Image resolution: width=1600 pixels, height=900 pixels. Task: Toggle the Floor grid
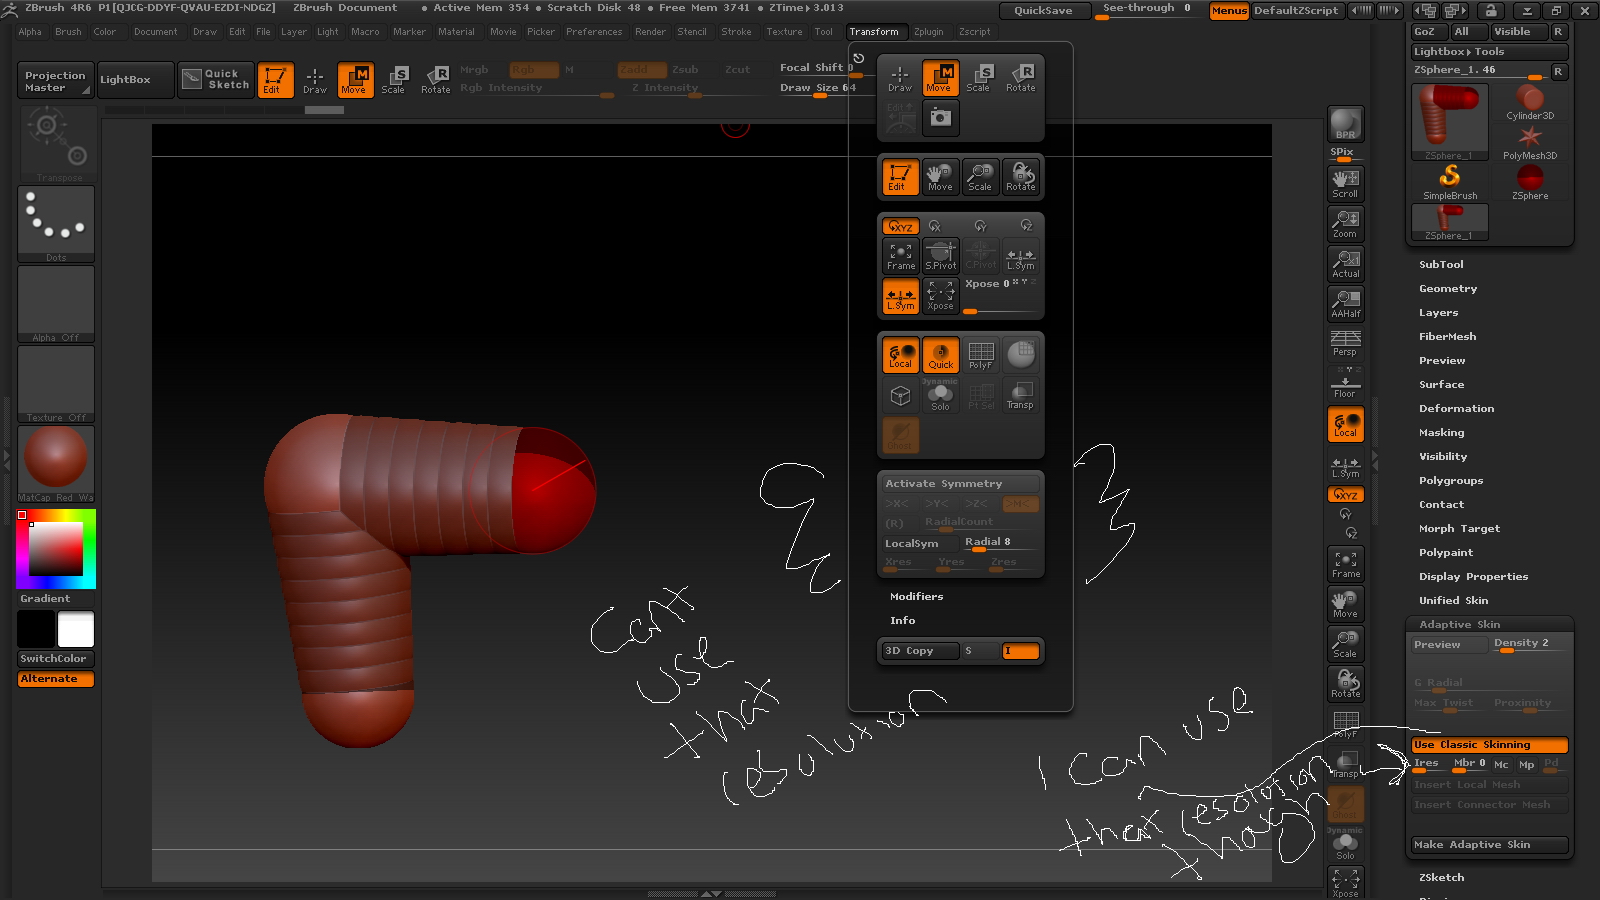coord(1345,383)
